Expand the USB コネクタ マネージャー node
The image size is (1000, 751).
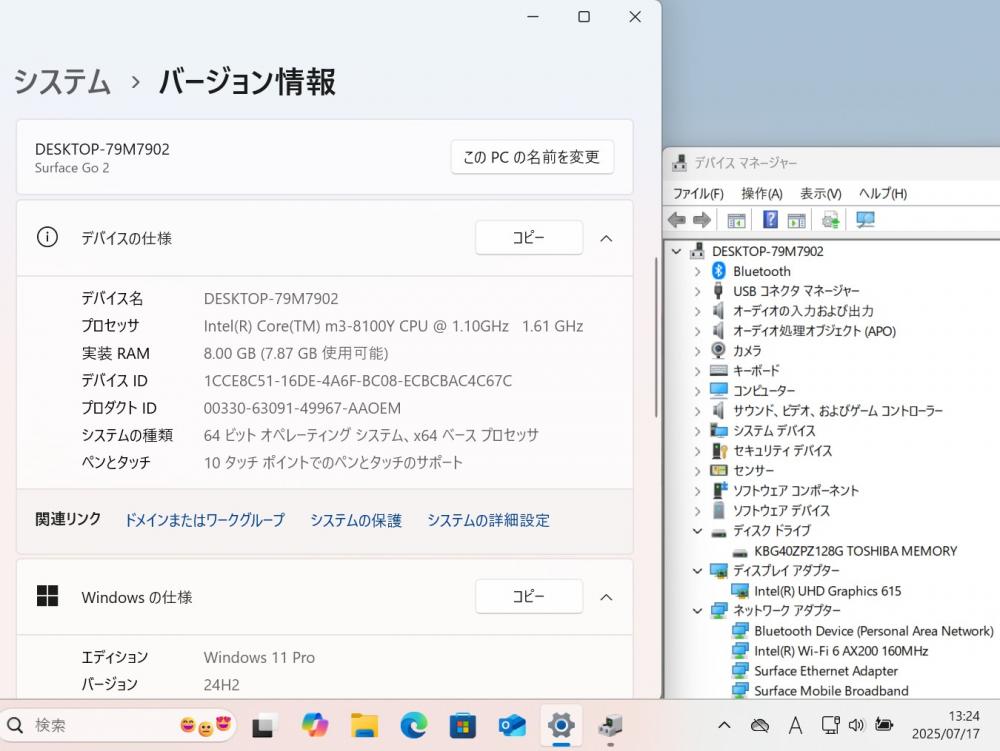click(x=698, y=291)
